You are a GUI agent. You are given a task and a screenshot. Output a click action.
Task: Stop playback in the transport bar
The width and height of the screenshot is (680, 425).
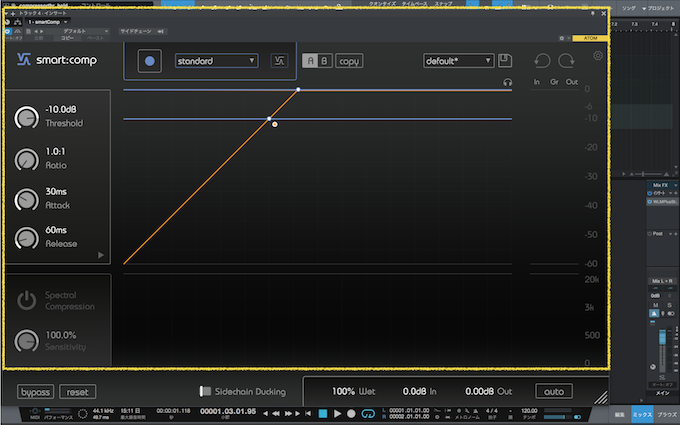click(x=323, y=414)
